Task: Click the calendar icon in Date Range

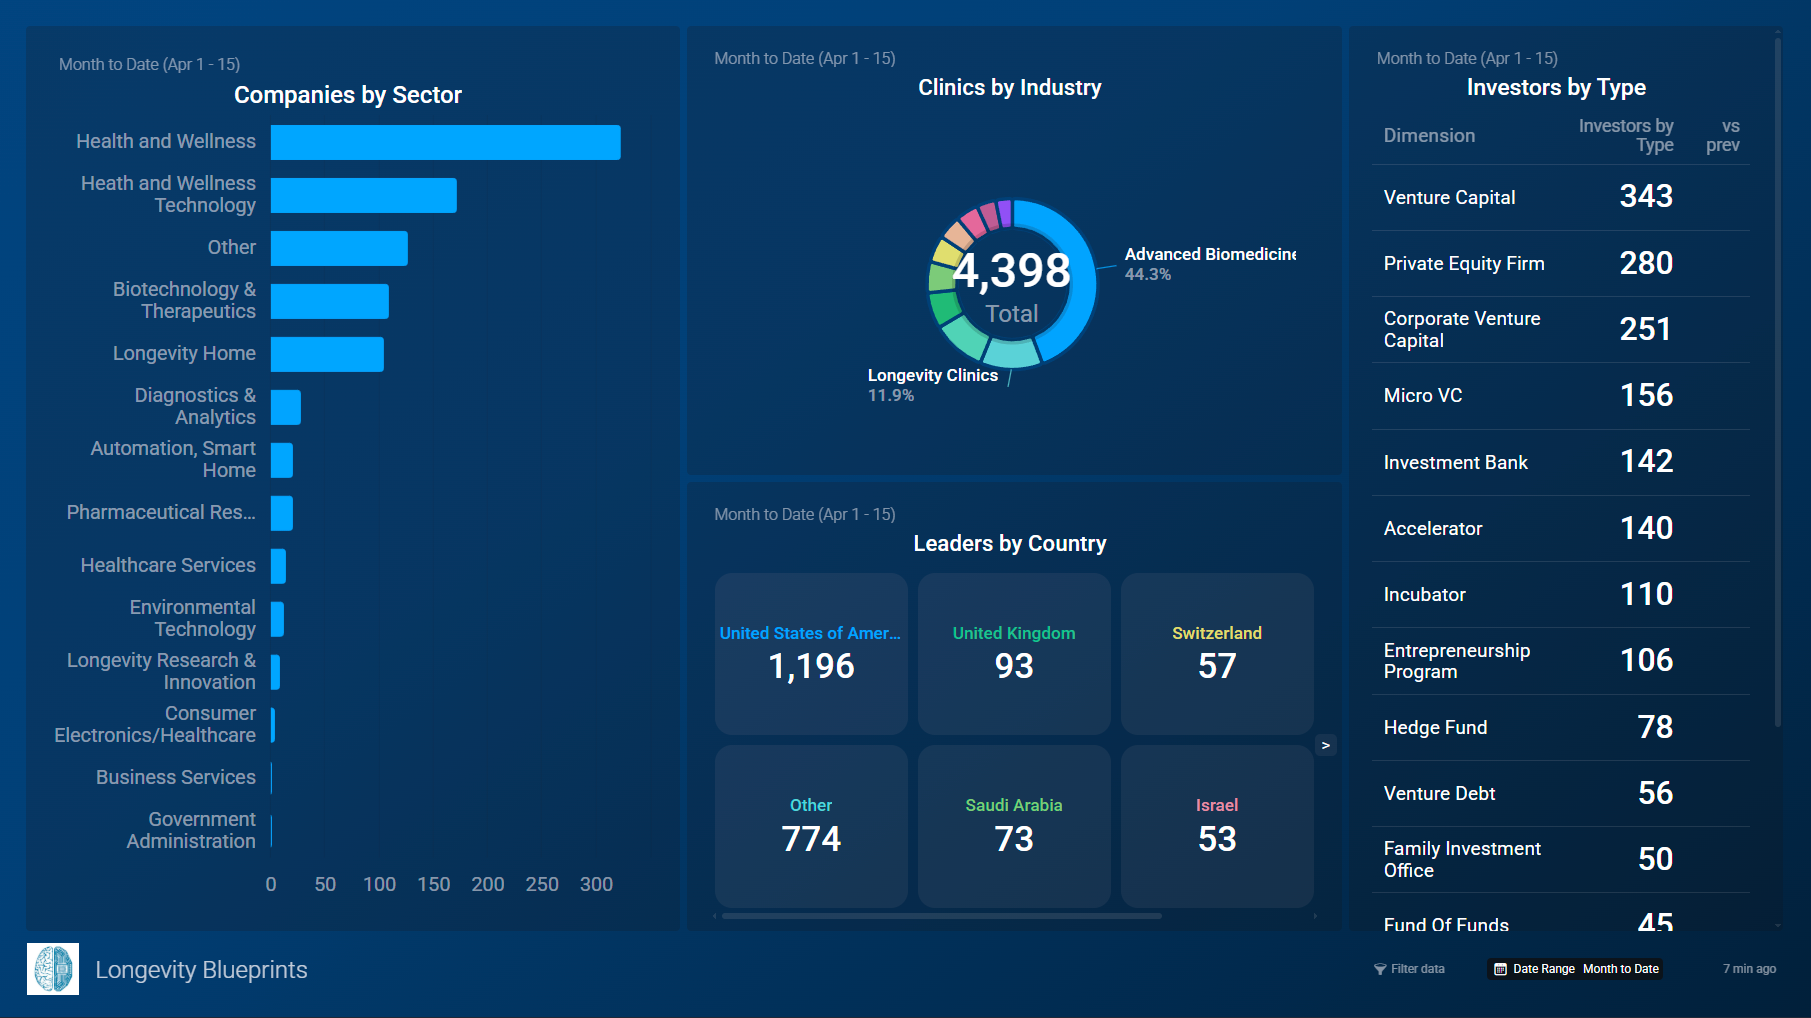Action: pyautogui.click(x=1500, y=969)
